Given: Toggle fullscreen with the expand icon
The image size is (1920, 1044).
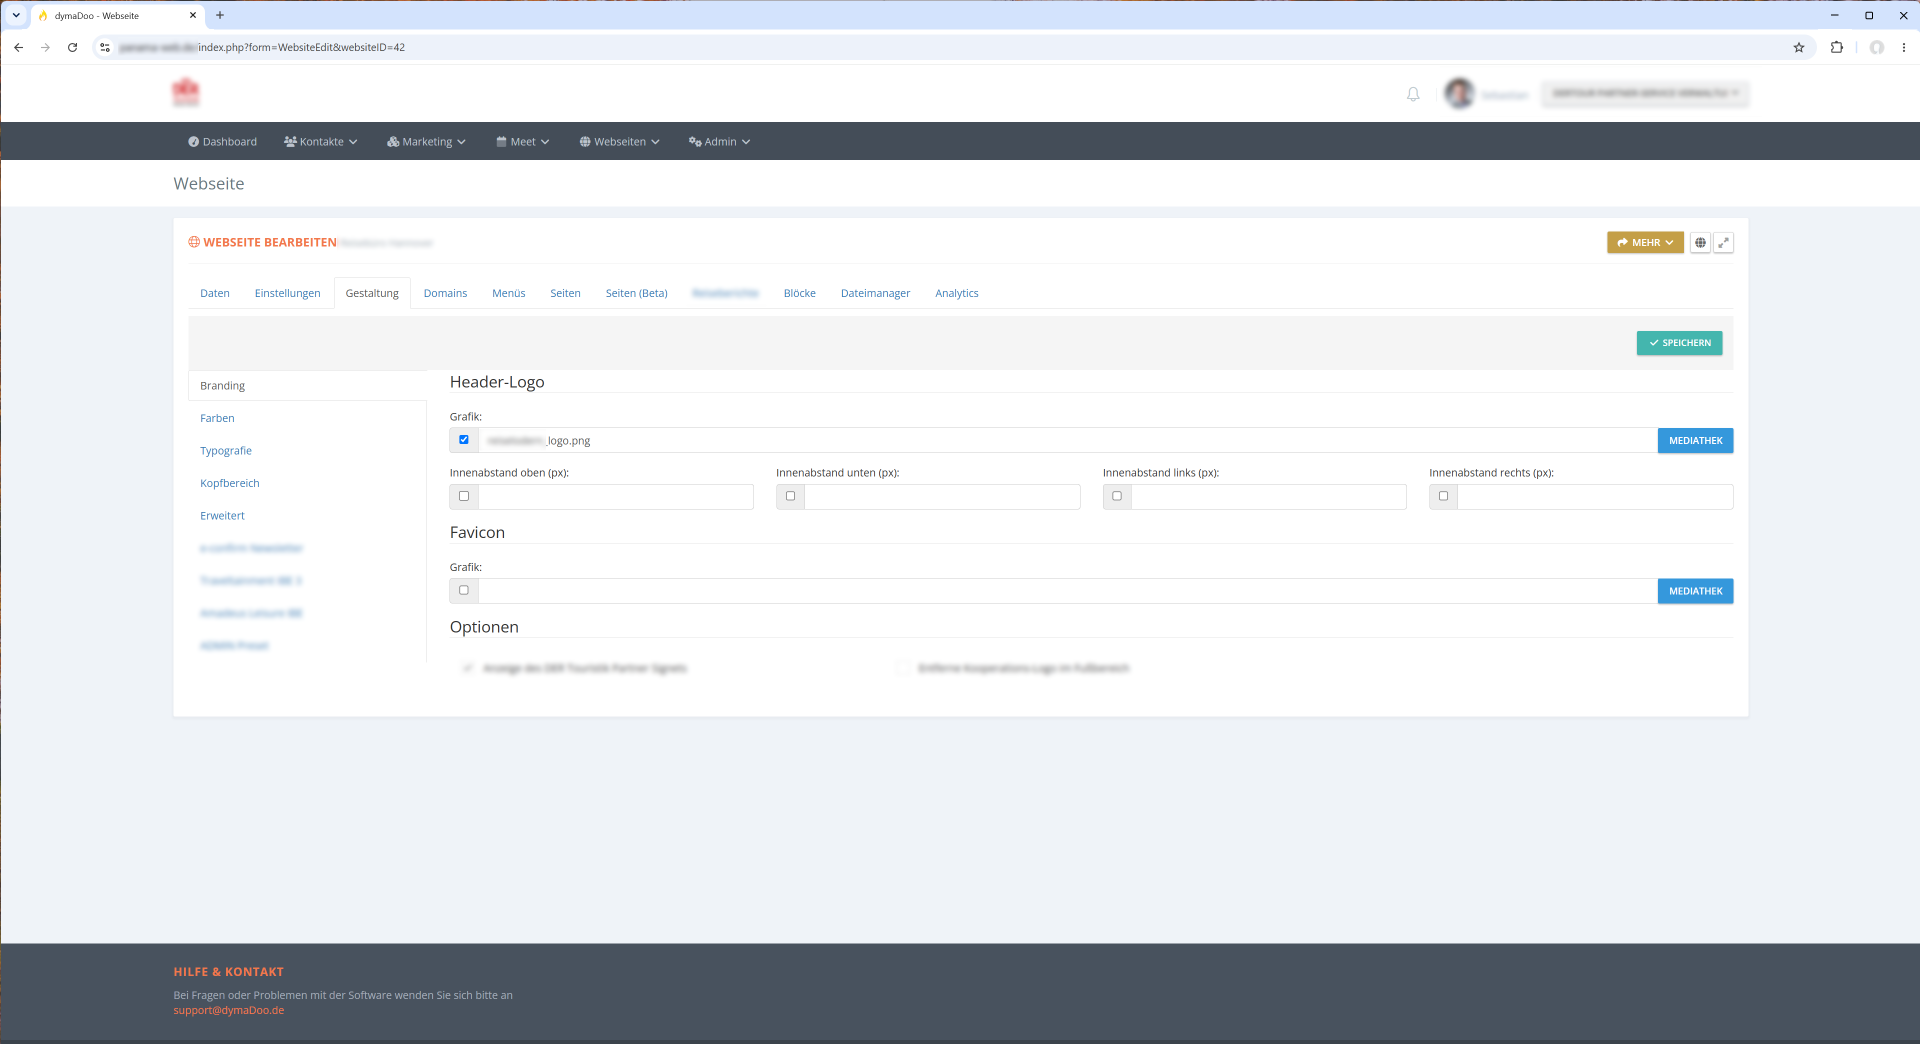Looking at the screenshot, I should coord(1723,243).
